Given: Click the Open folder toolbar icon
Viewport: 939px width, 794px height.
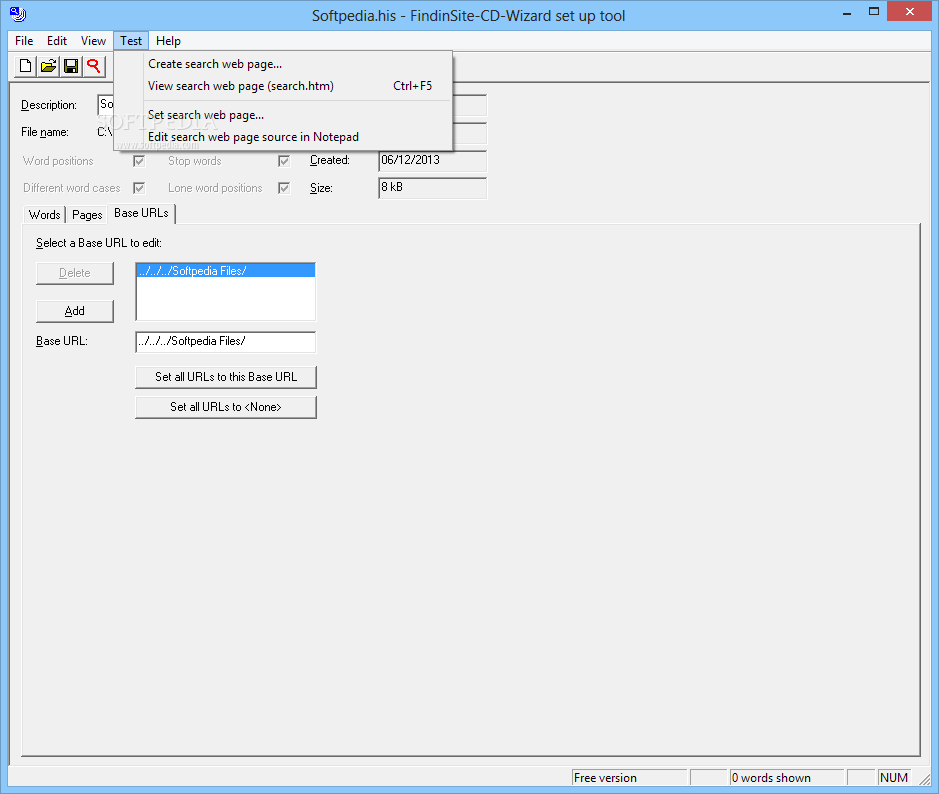Looking at the screenshot, I should click(x=48, y=66).
